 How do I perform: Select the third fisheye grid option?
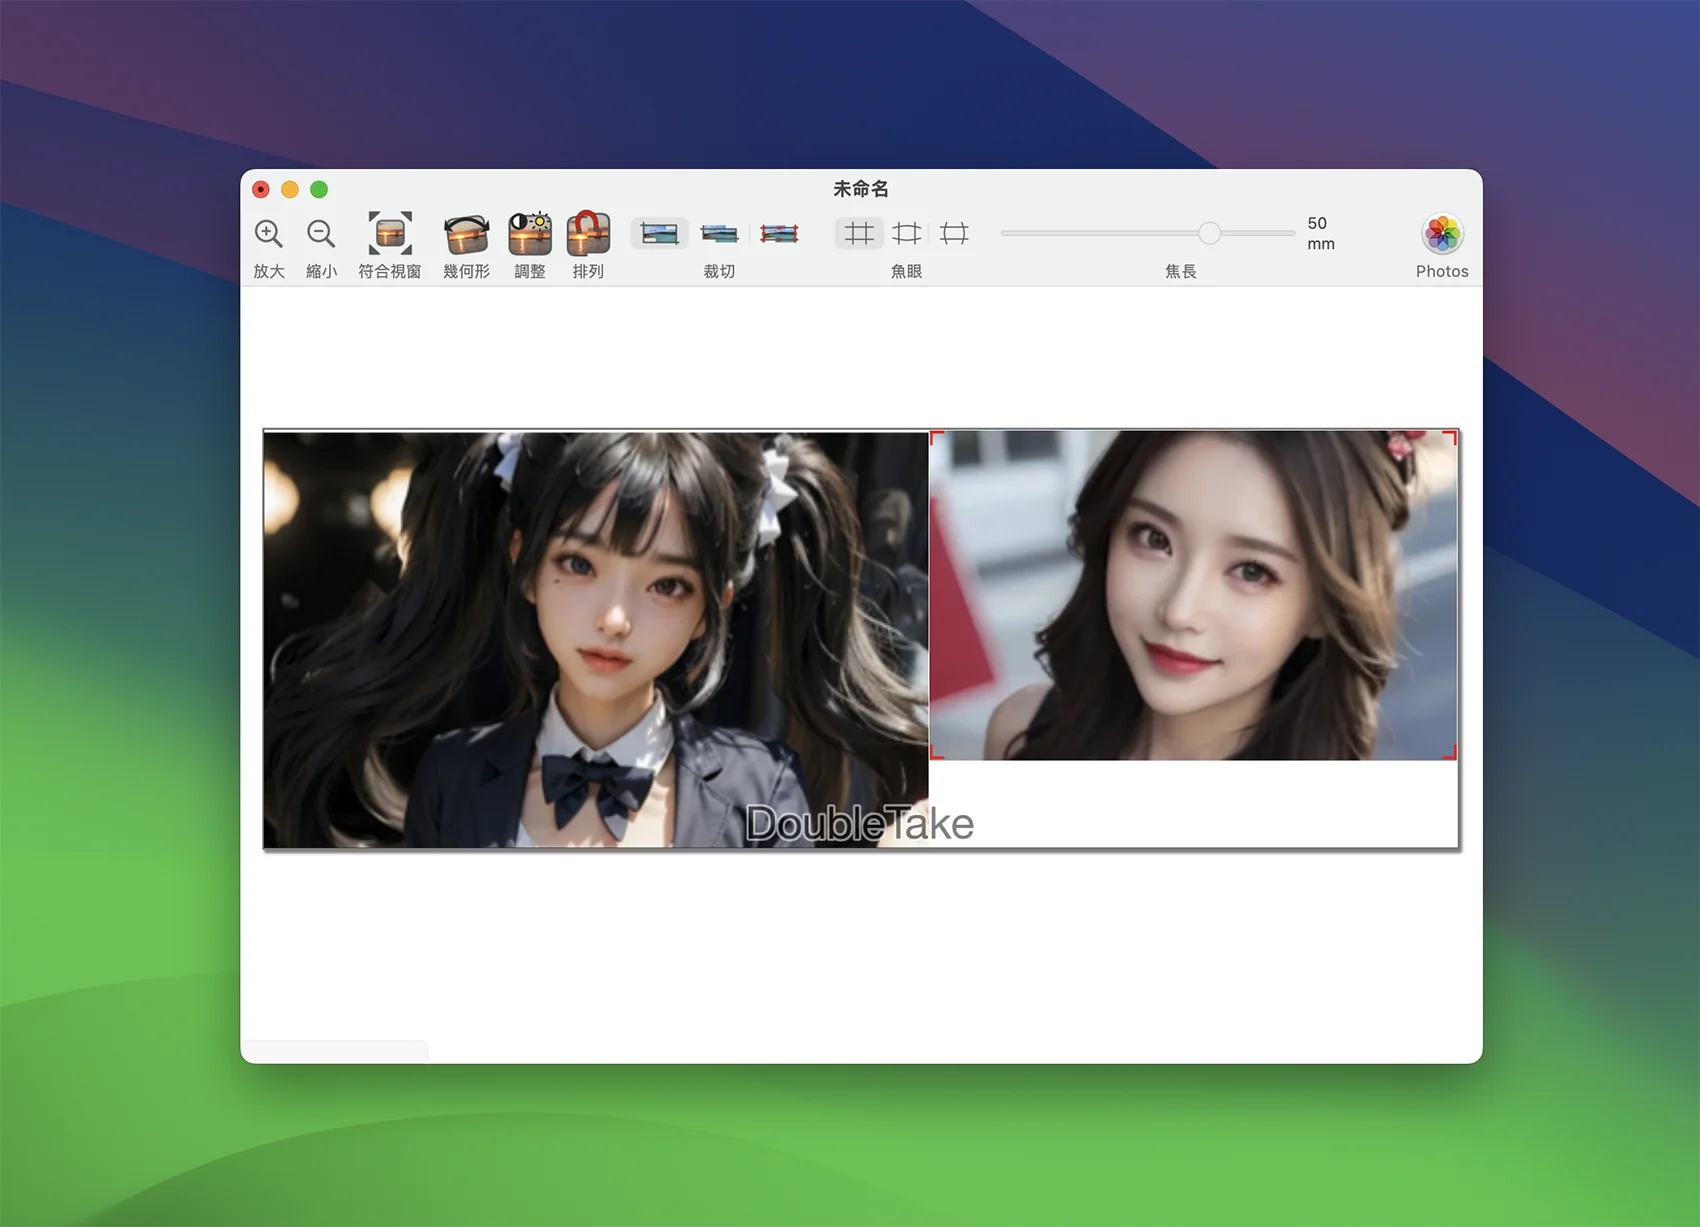point(955,234)
